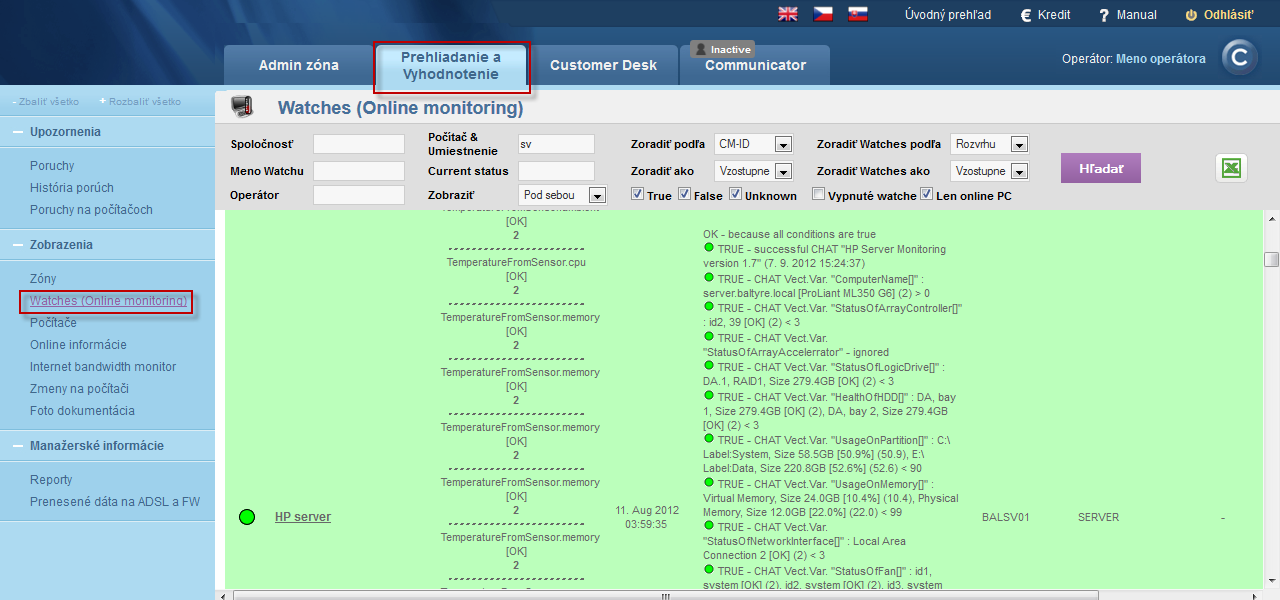Open História porúch in the sidebar
The width and height of the screenshot is (1280, 600).
pos(72,188)
